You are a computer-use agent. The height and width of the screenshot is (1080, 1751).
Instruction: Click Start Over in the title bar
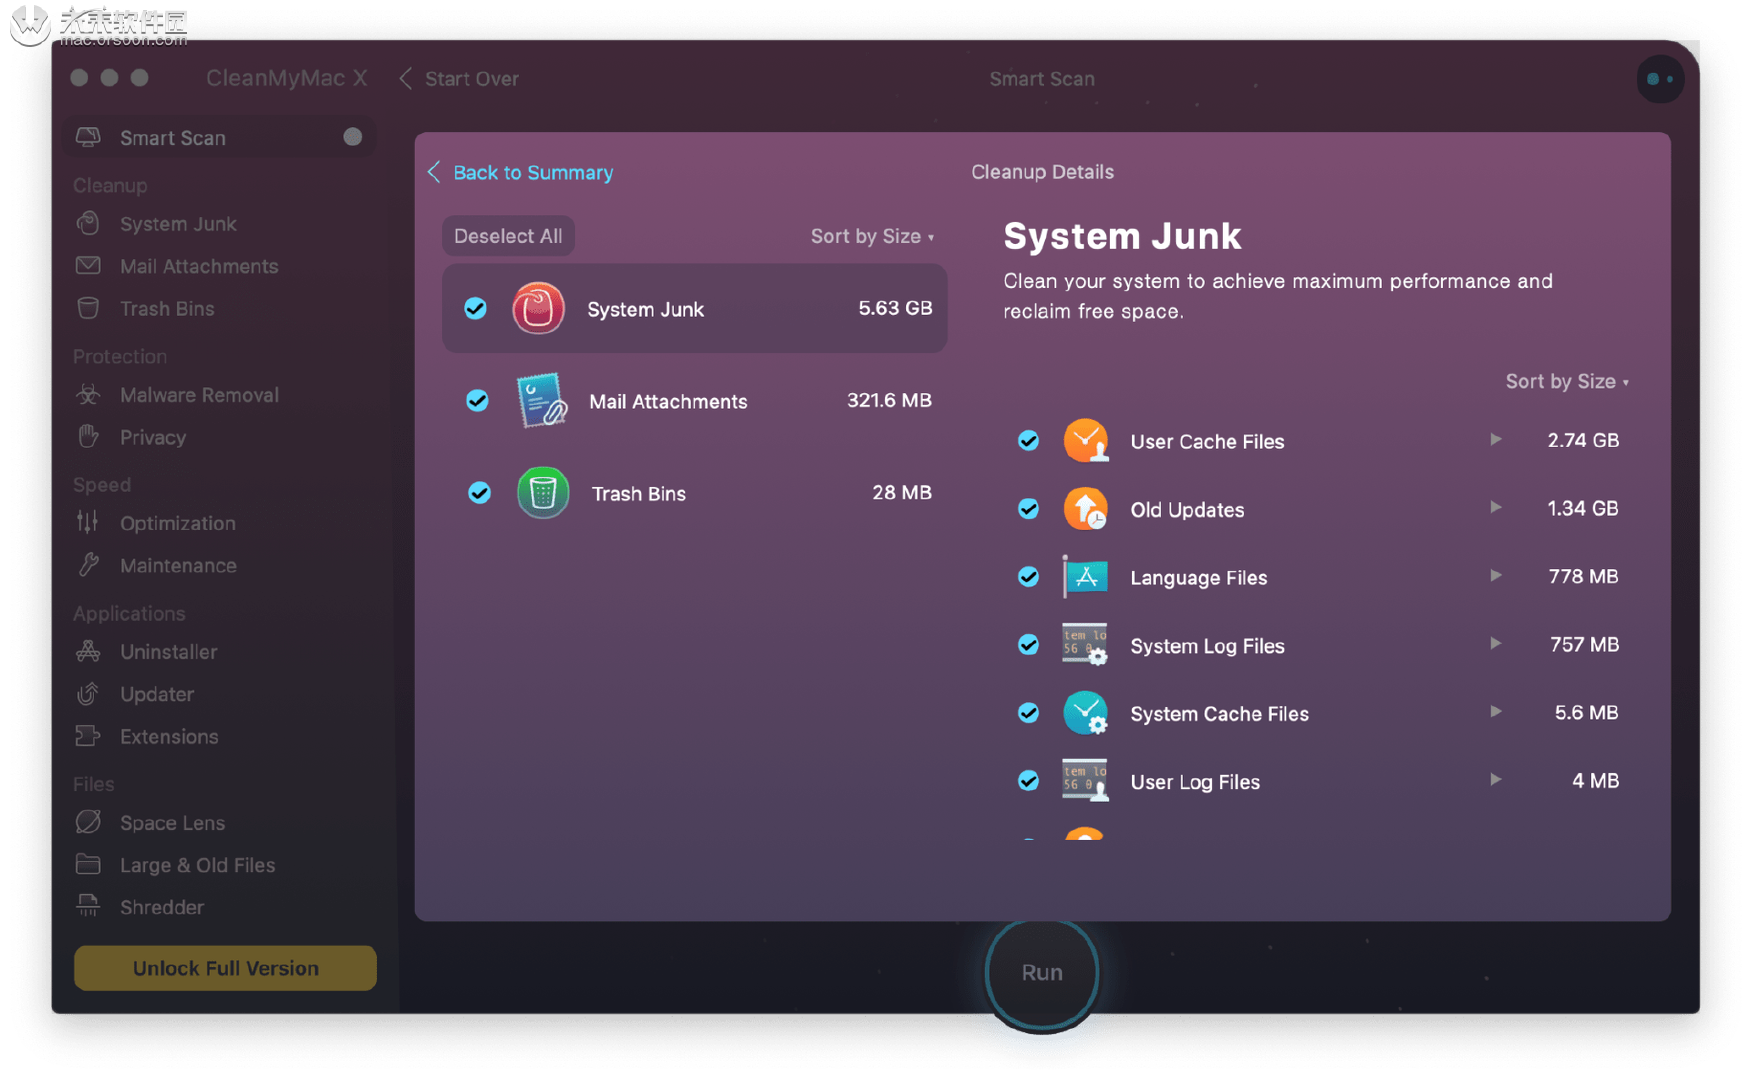click(x=459, y=78)
